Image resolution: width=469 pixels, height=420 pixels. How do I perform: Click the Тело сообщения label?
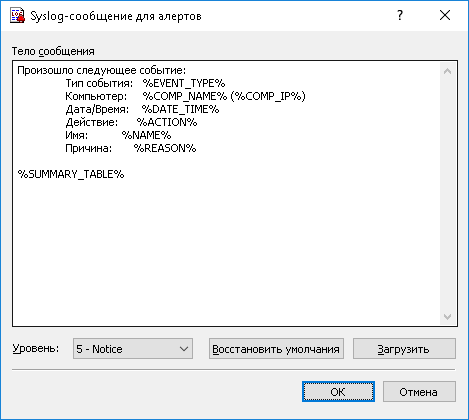pos(53,51)
